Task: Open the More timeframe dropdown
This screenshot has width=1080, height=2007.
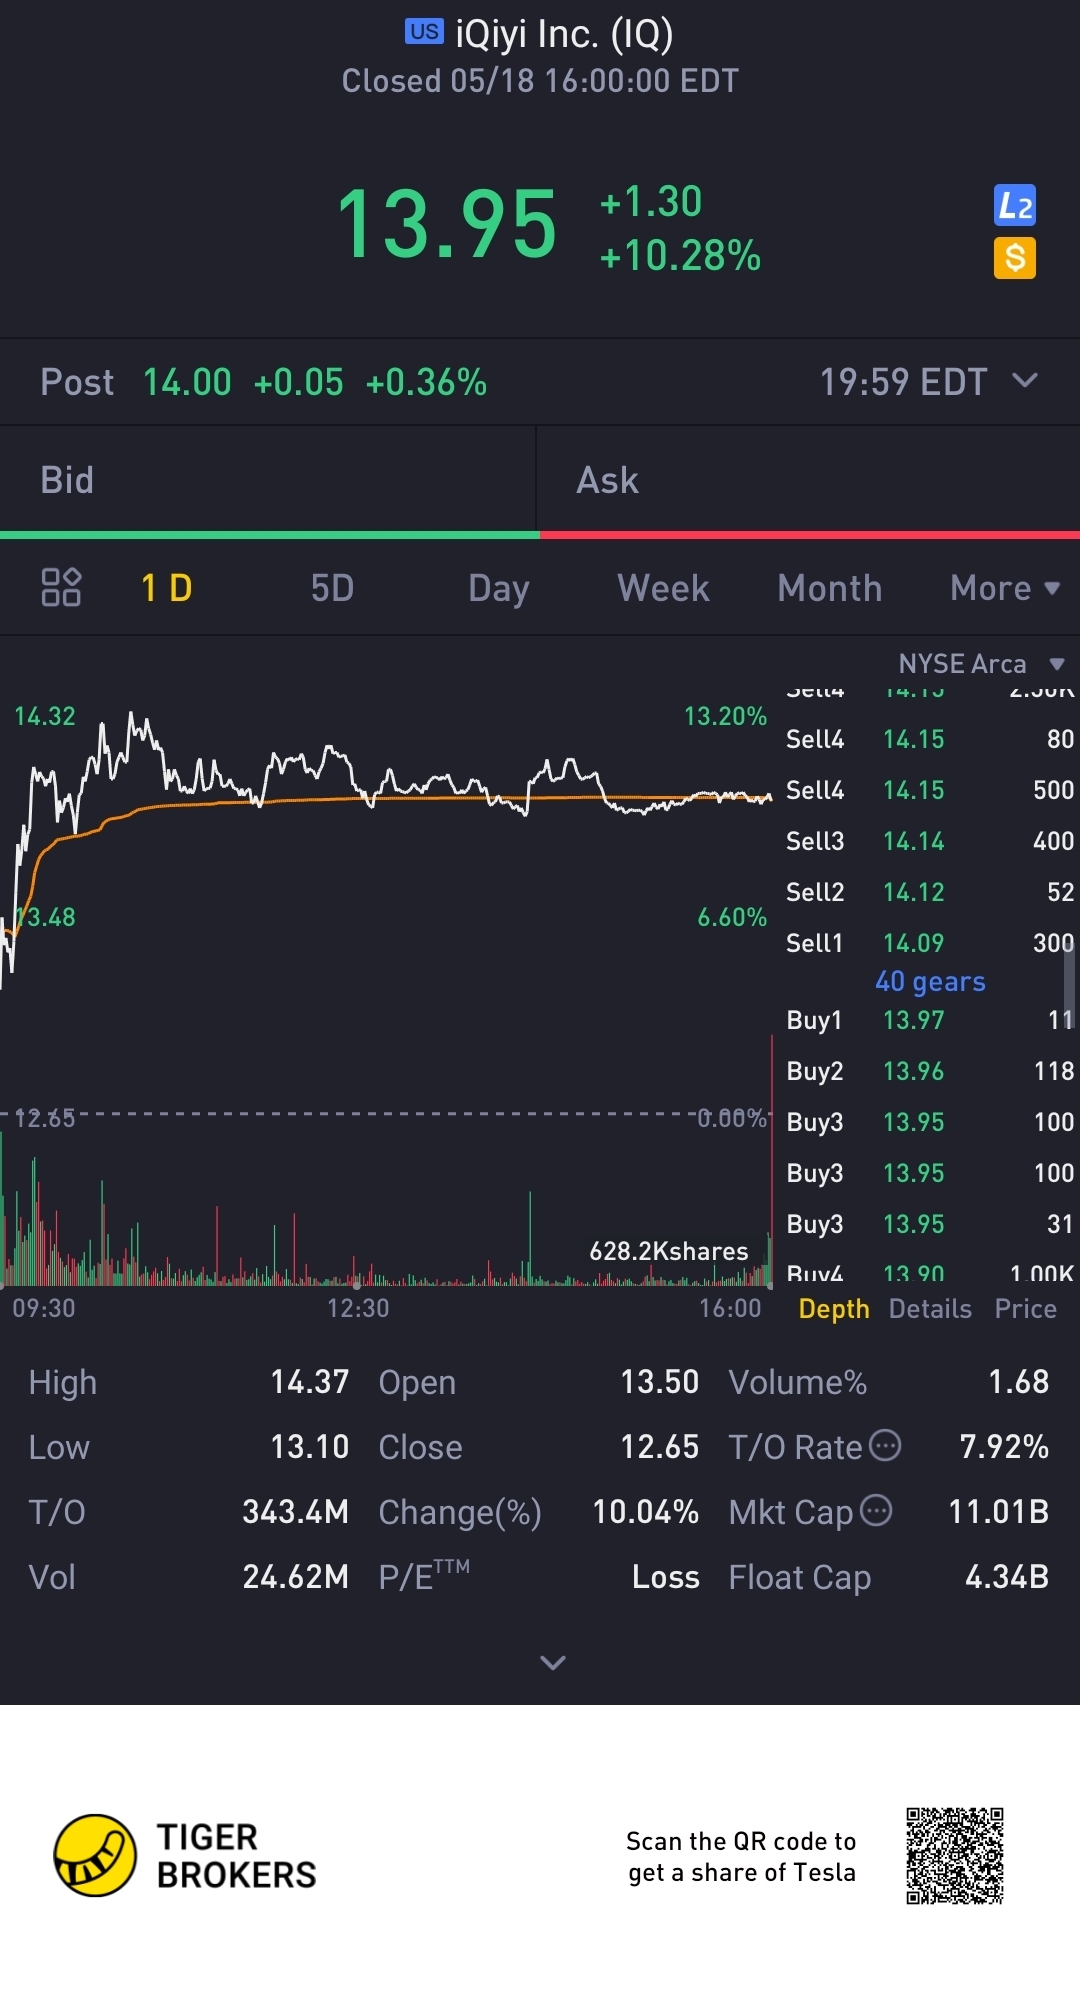Action: coord(1005,588)
